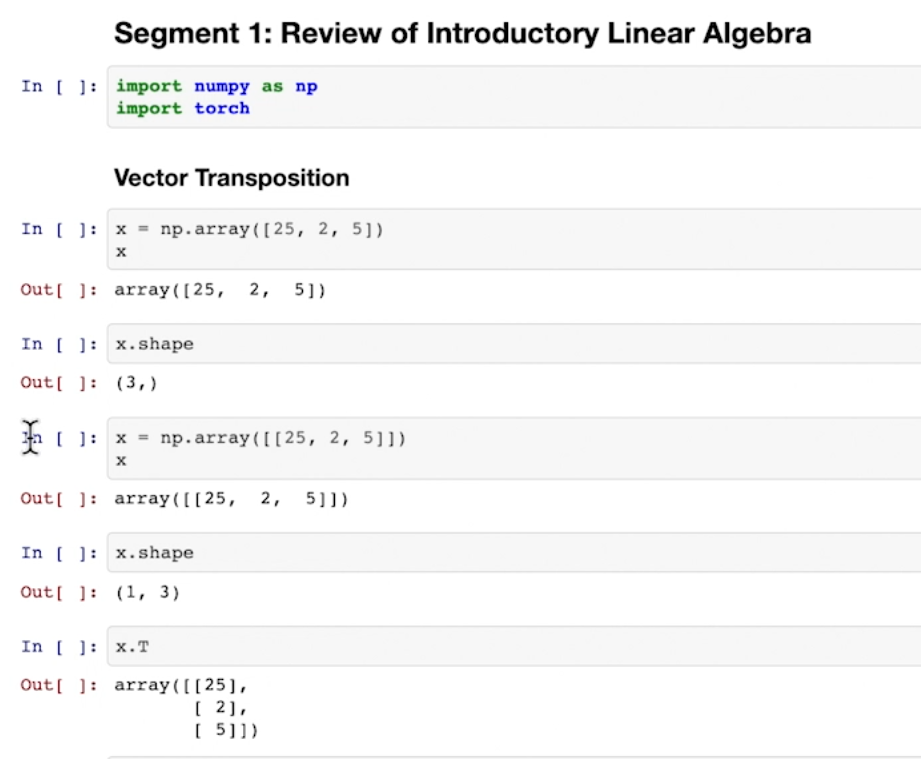
Task: Select the (3,) output text
Action: pos(137,383)
